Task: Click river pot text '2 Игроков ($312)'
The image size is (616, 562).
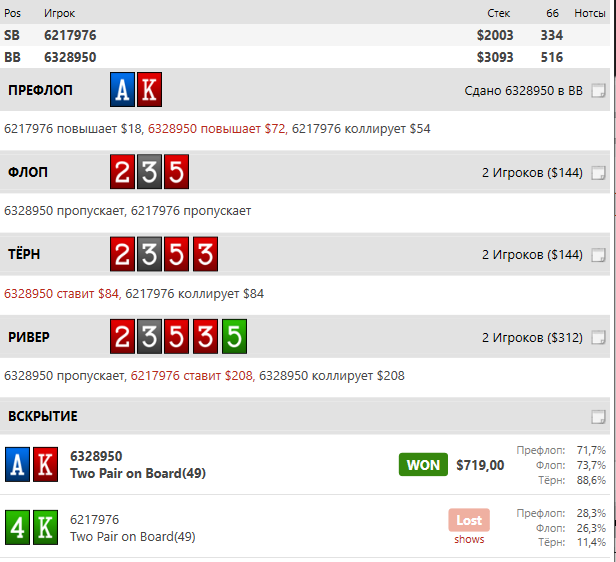Action: pos(532,338)
